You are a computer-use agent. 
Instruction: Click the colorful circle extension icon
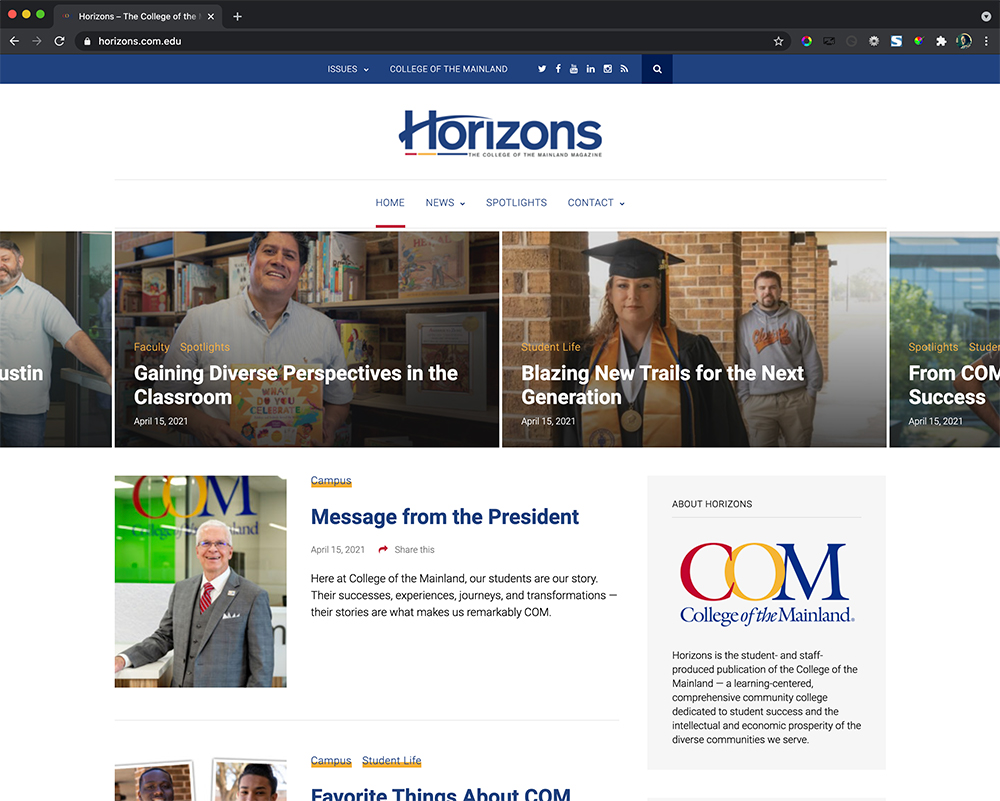807,41
